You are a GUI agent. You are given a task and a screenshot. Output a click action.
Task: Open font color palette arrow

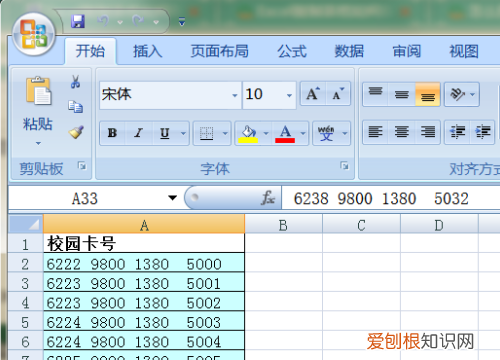click(x=303, y=133)
